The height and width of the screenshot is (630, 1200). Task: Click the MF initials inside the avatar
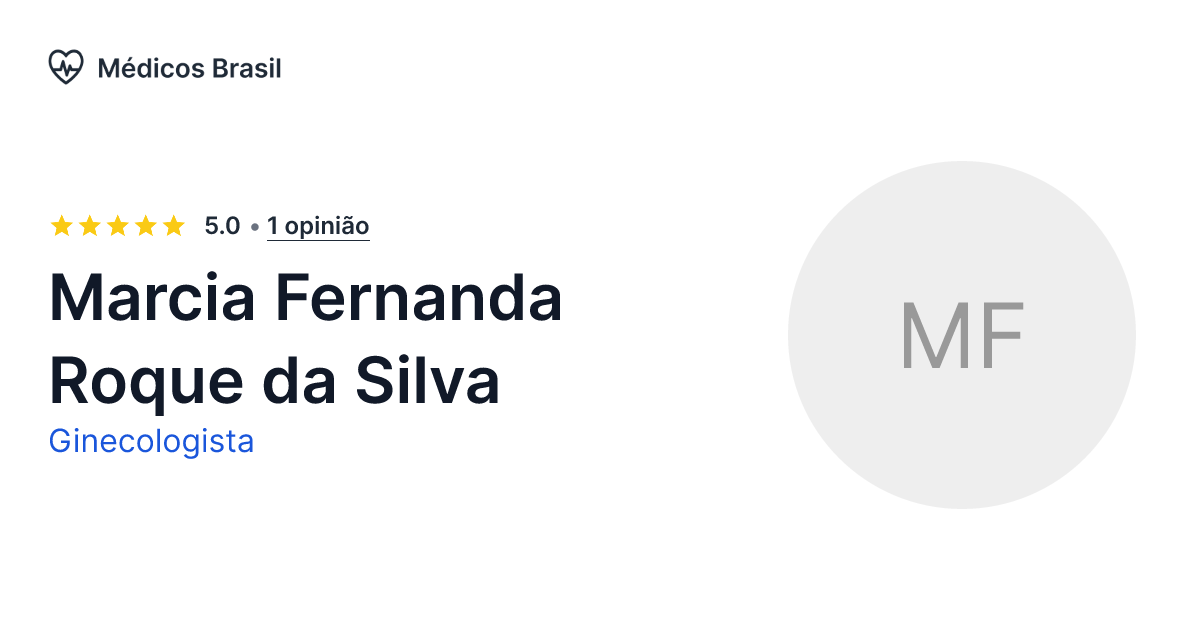tap(962, 335)
